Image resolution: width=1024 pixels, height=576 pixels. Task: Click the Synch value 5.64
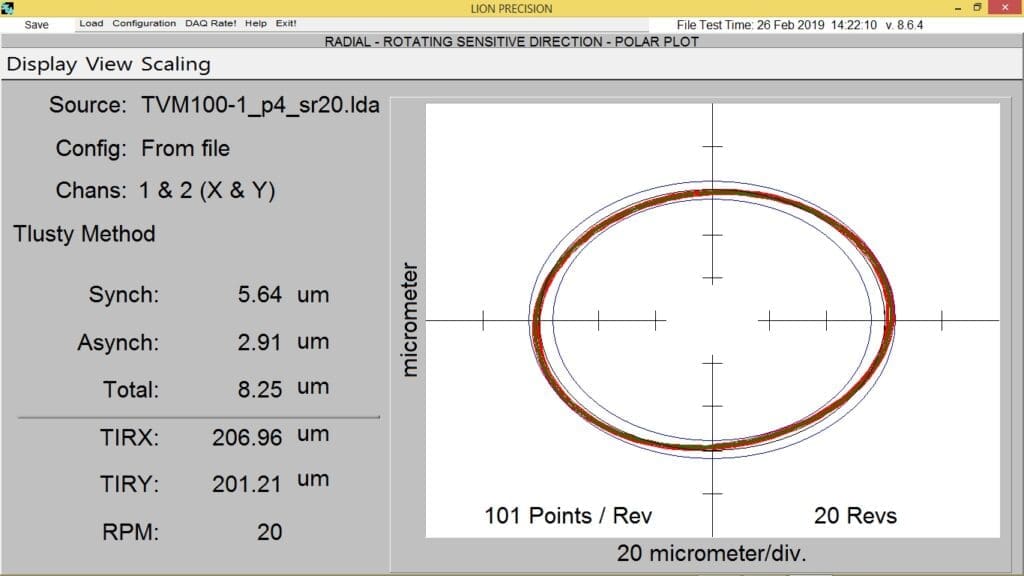(260, 295)
